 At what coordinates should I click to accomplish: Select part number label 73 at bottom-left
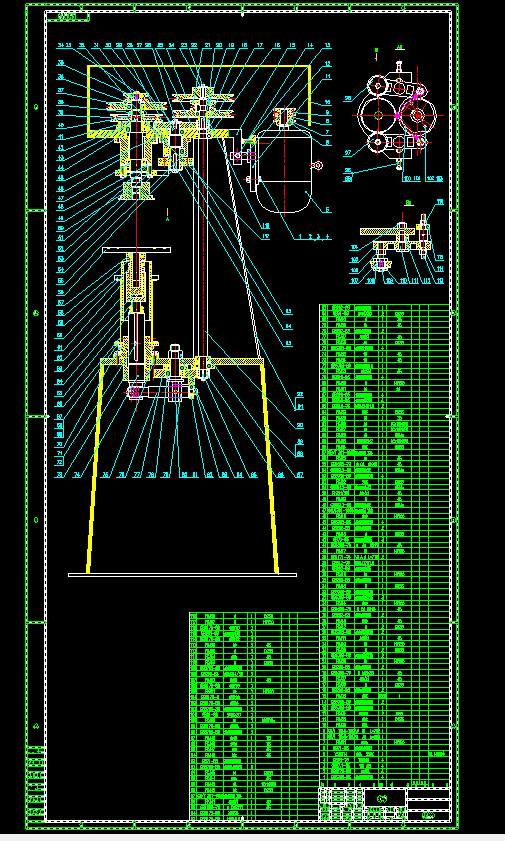[60, 475]
